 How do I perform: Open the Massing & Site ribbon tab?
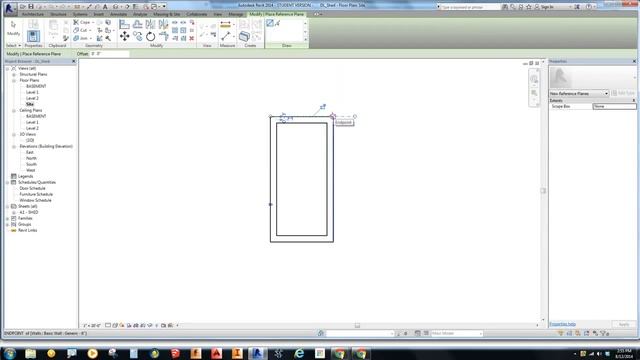(167, 14)
